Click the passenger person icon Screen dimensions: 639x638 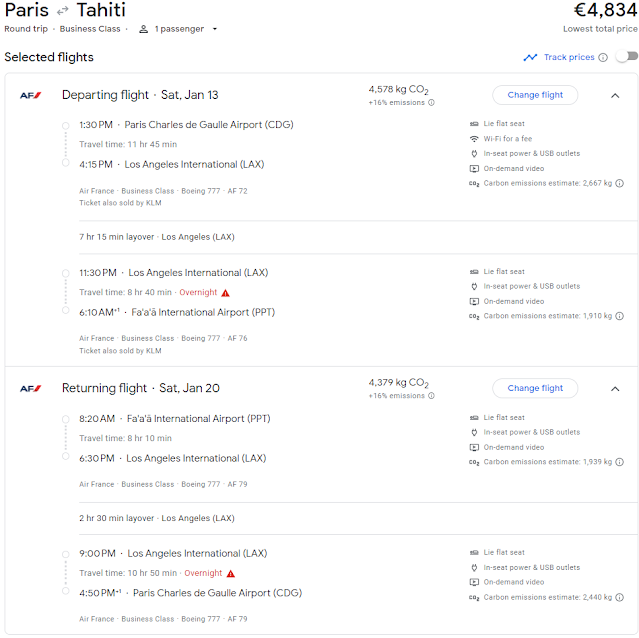(x=143, y=29)
